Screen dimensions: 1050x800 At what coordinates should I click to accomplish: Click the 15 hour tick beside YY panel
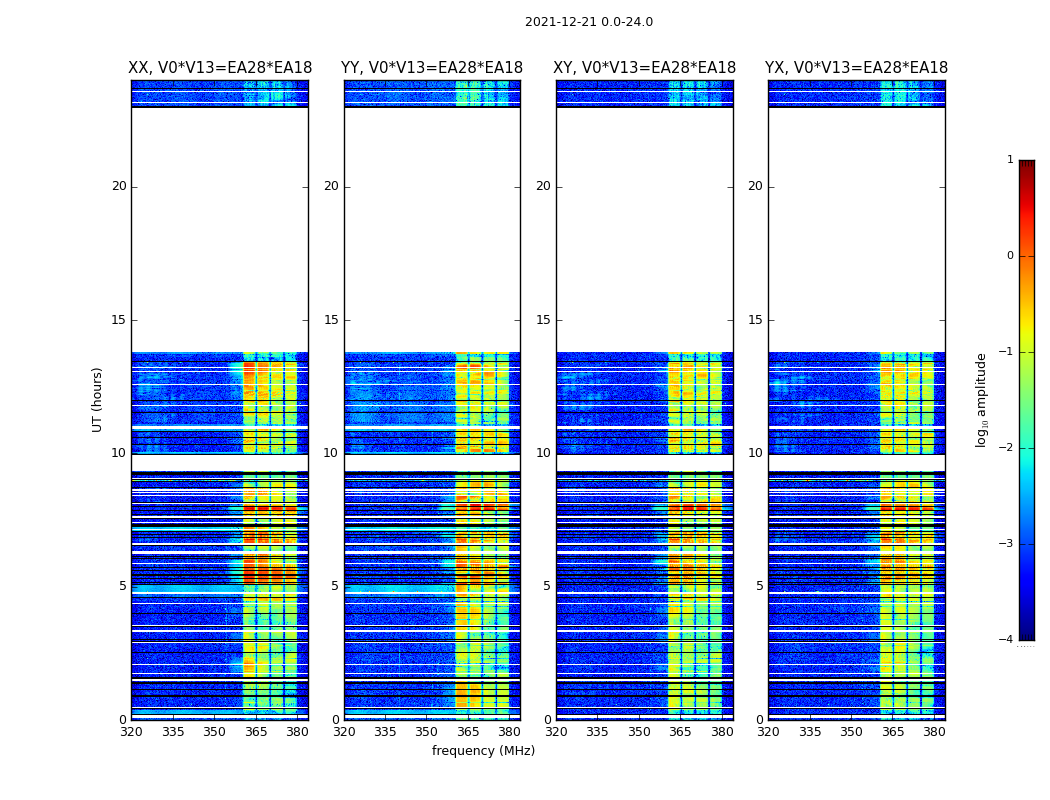tap(330, 320)
